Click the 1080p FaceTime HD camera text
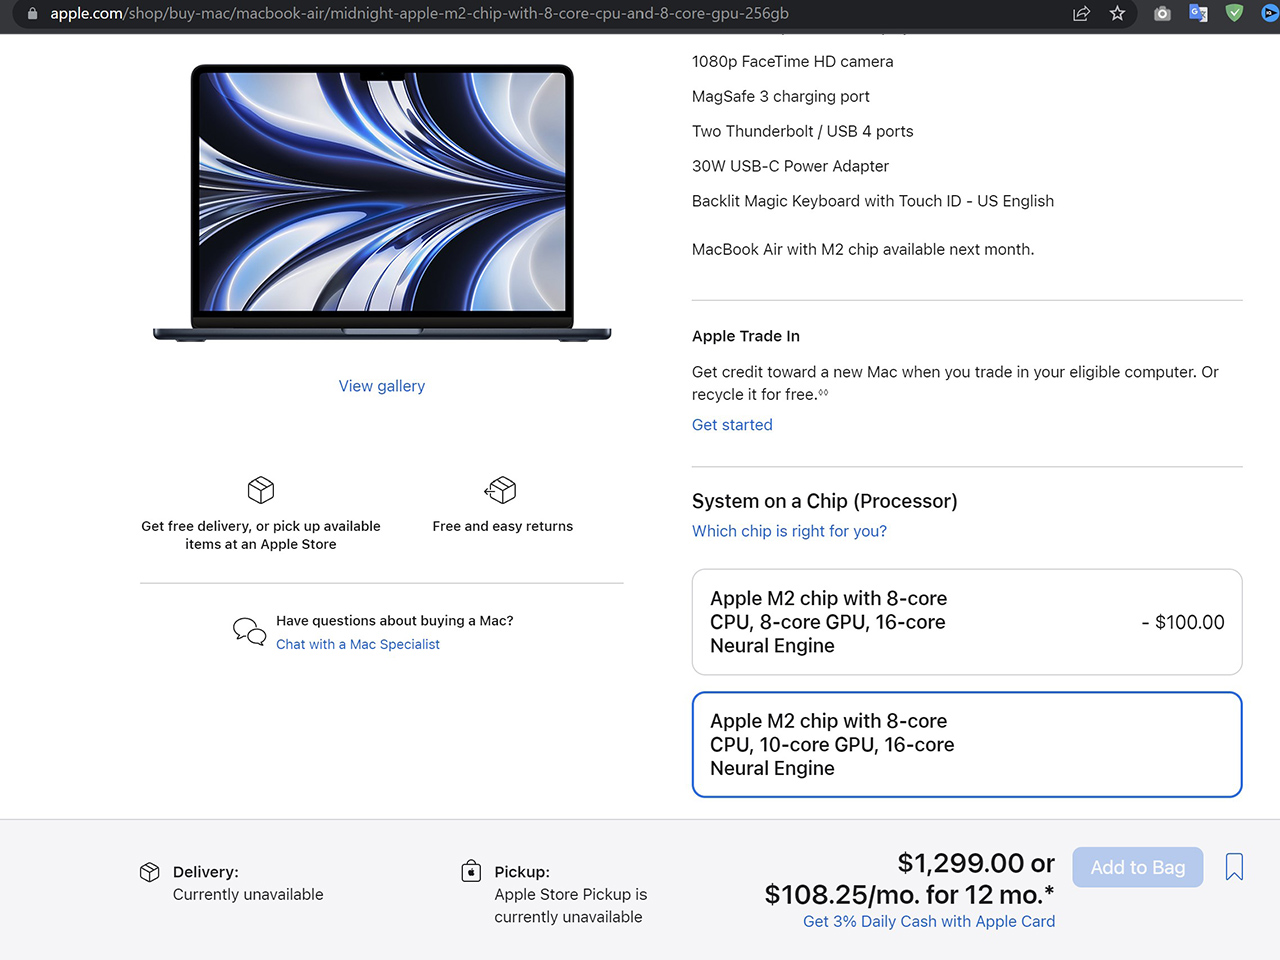The height and width of the screenshot is (960, 1280). pos(793,62)
